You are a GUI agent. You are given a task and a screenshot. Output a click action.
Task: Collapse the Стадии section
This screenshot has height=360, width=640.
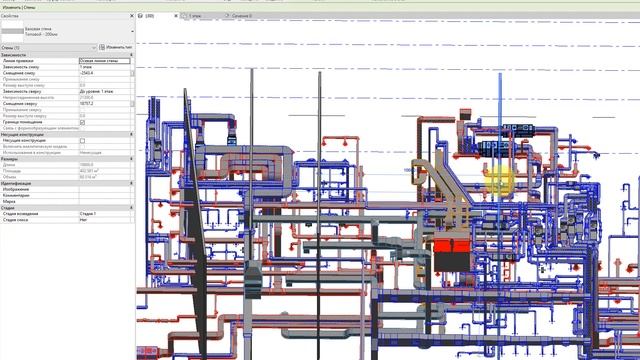tap(131, 208)
